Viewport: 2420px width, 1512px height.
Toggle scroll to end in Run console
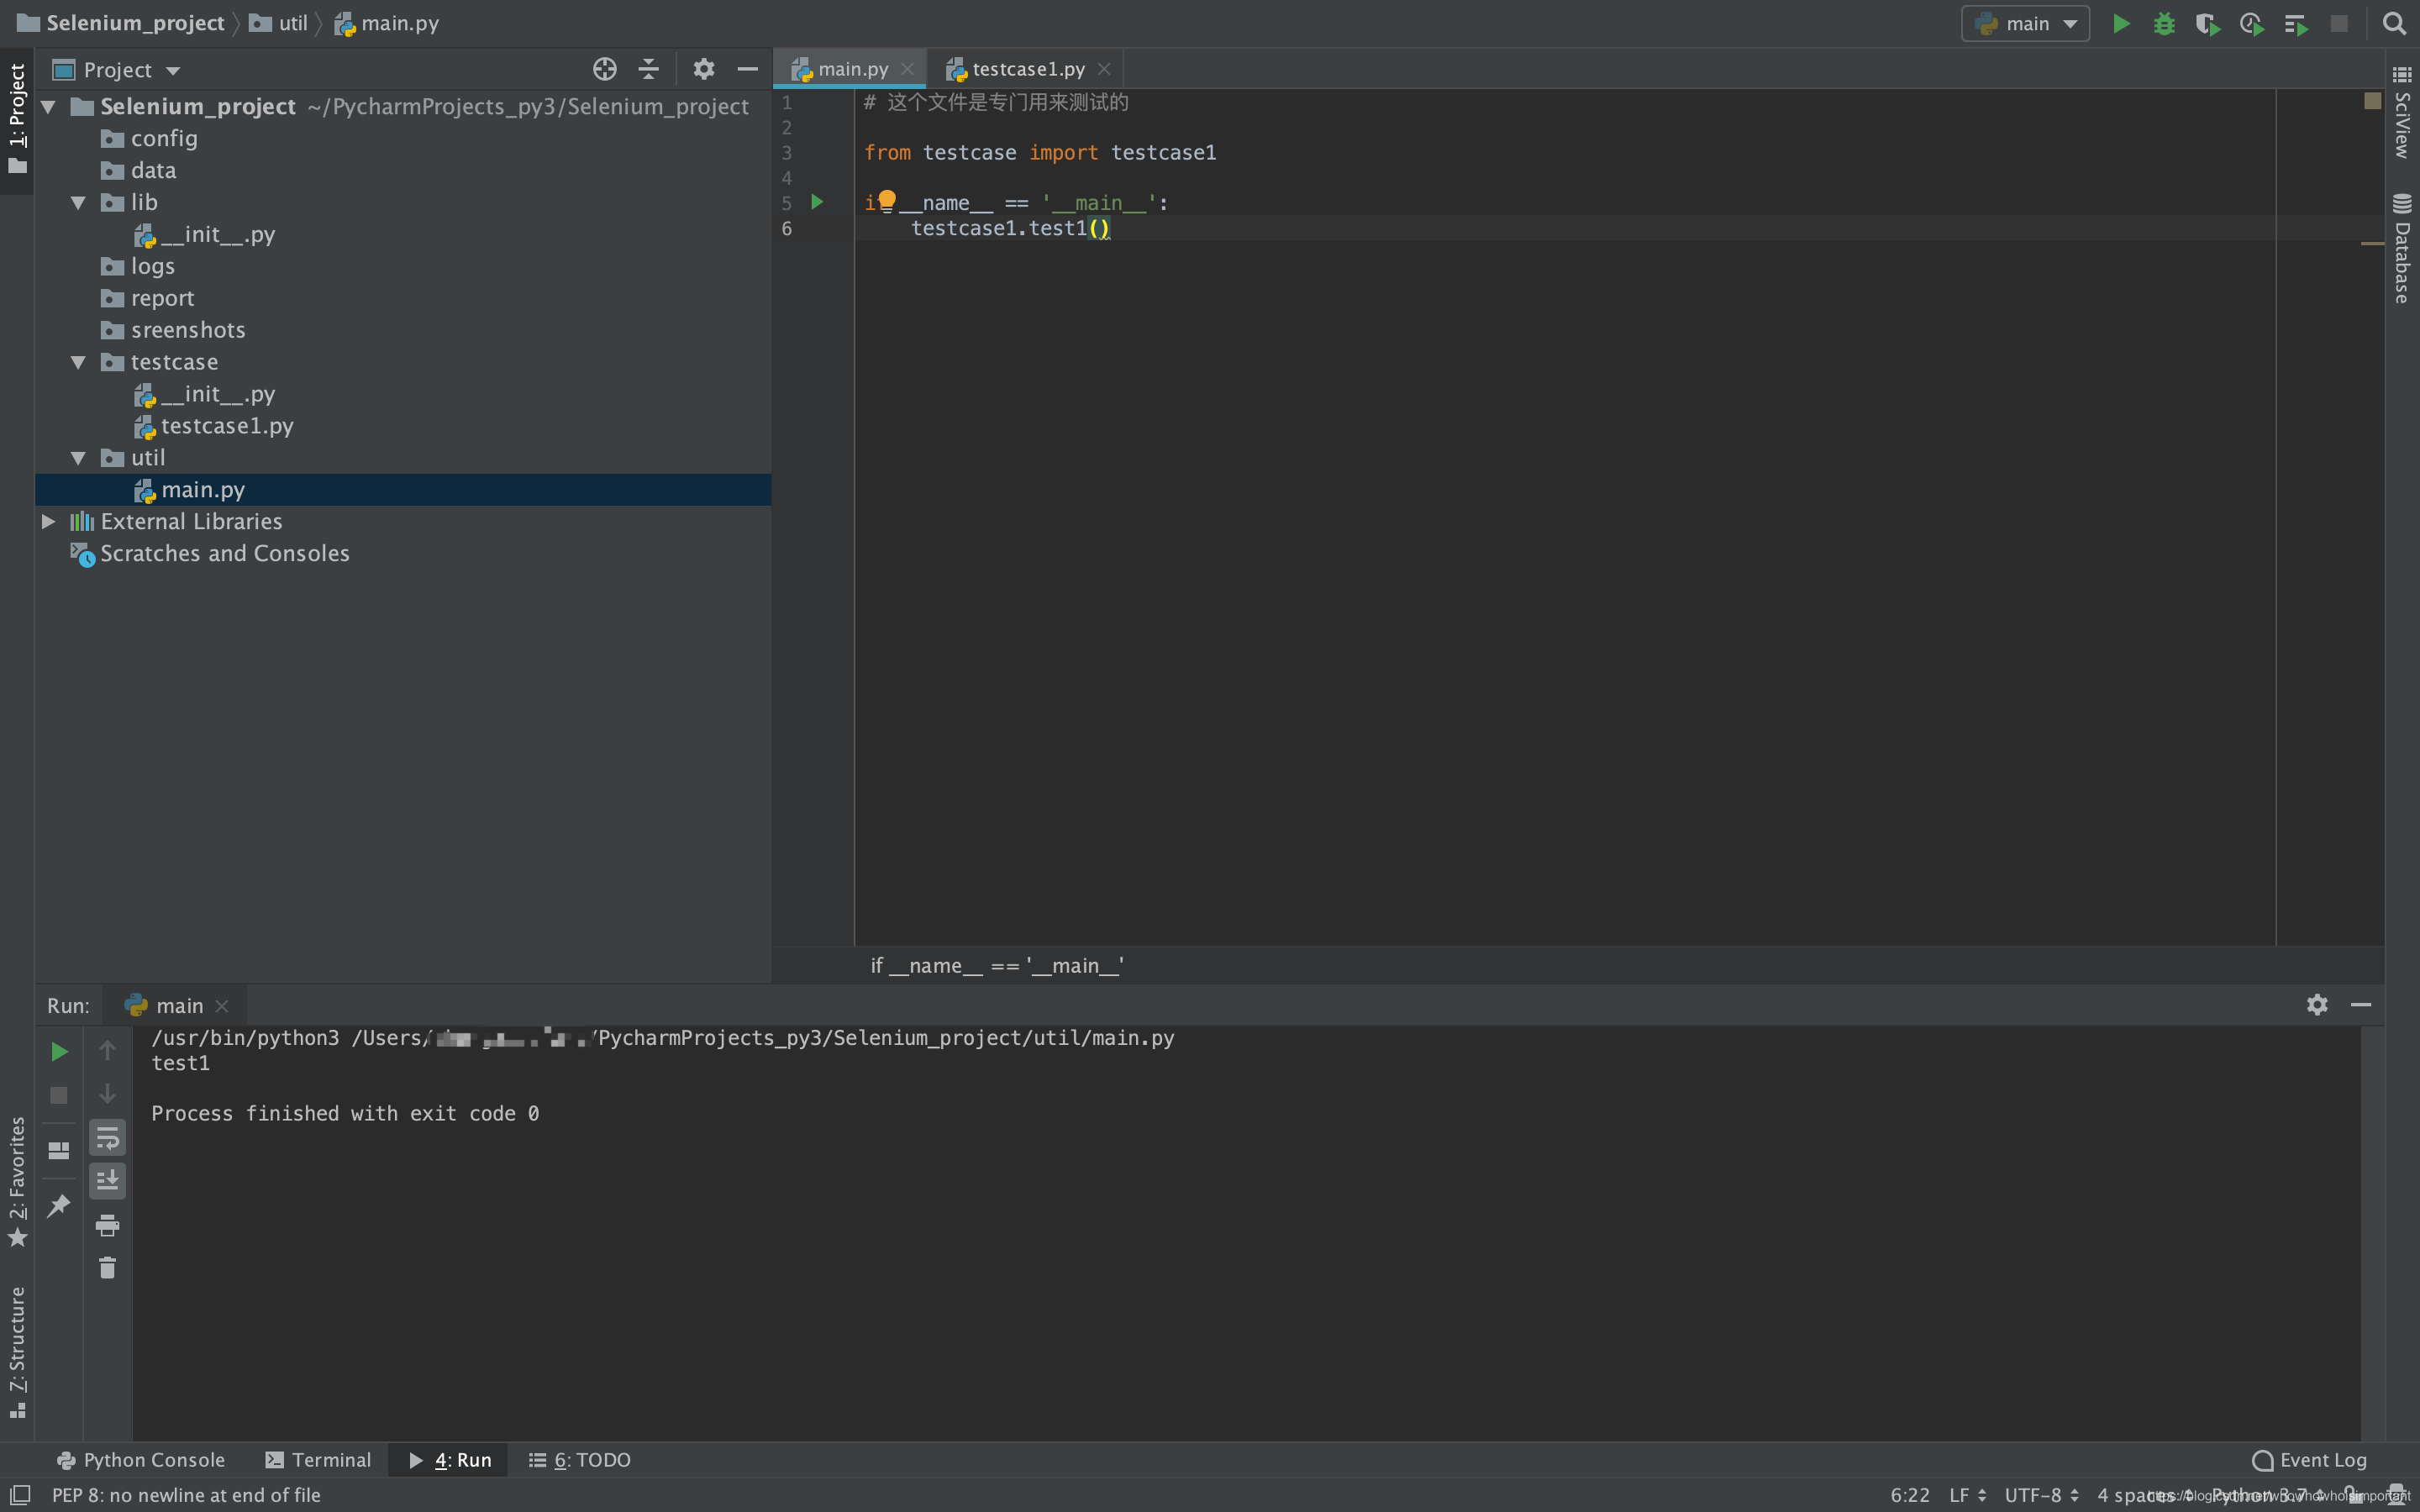[107, 1181]
